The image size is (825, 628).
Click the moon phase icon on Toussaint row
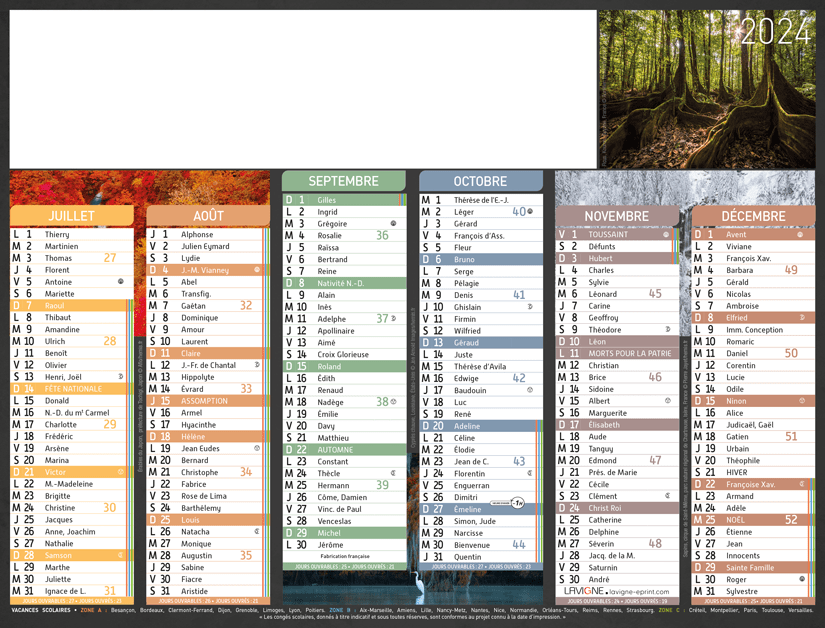(x=667, y=235)
